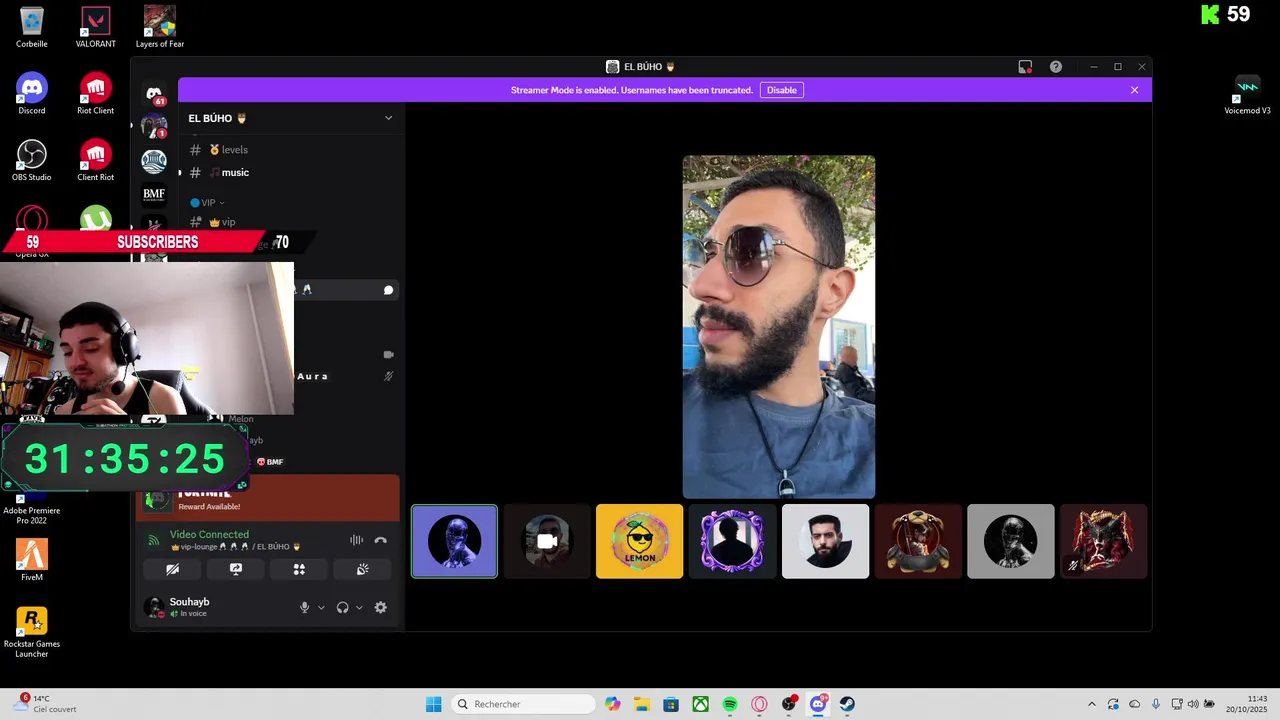Open Copilot from the taskbar
The image size is (1280, 720).
coord(612,704)
